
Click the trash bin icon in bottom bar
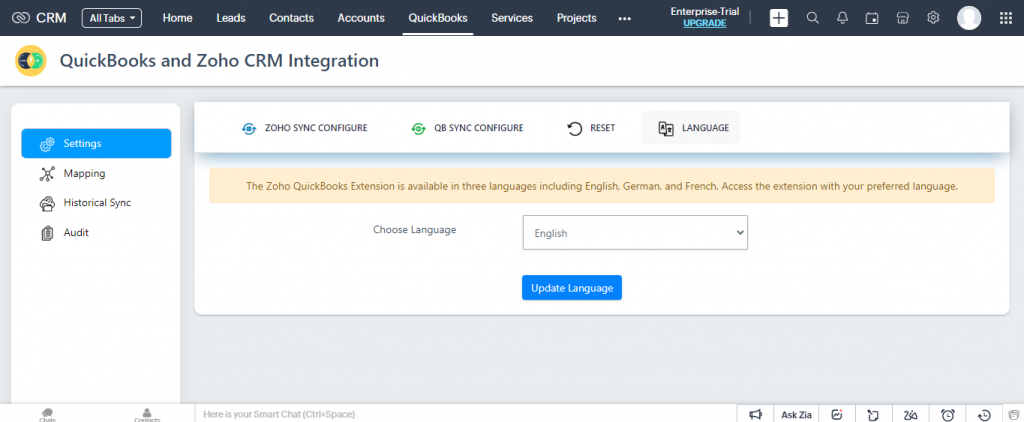pyautogui.click(x=1013, y=414)
